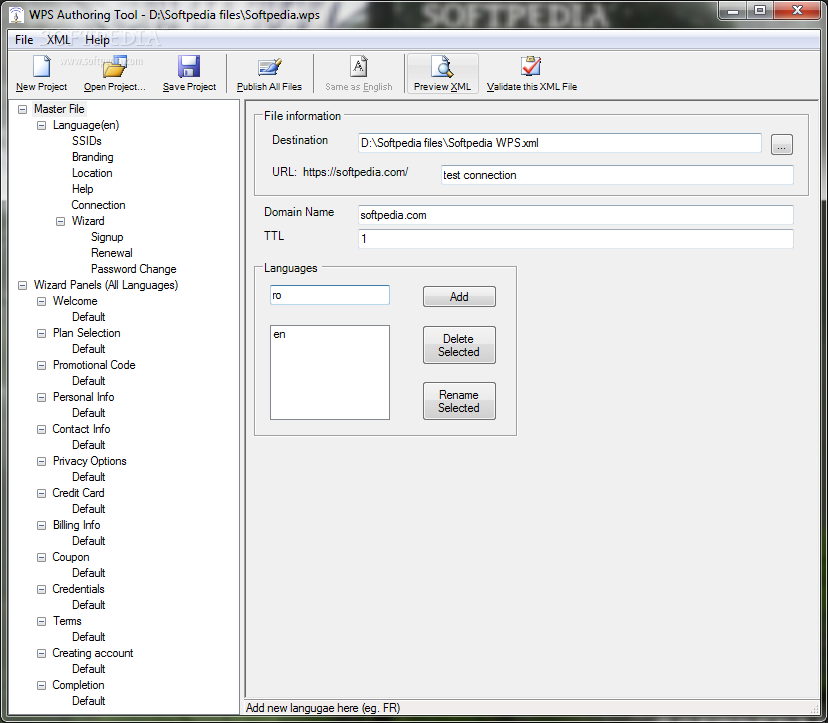
Task: Collapse the Language(en) tree node
Action: [41, 126]
